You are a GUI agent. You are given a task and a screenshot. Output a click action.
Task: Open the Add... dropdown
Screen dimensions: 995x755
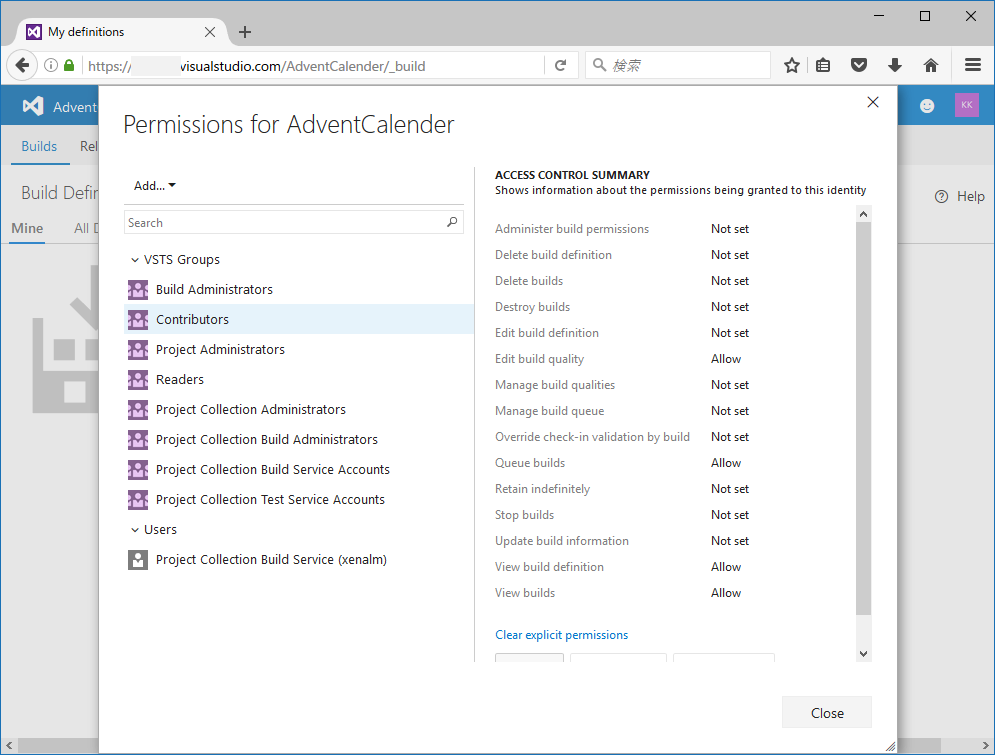(x=155, y=186)
